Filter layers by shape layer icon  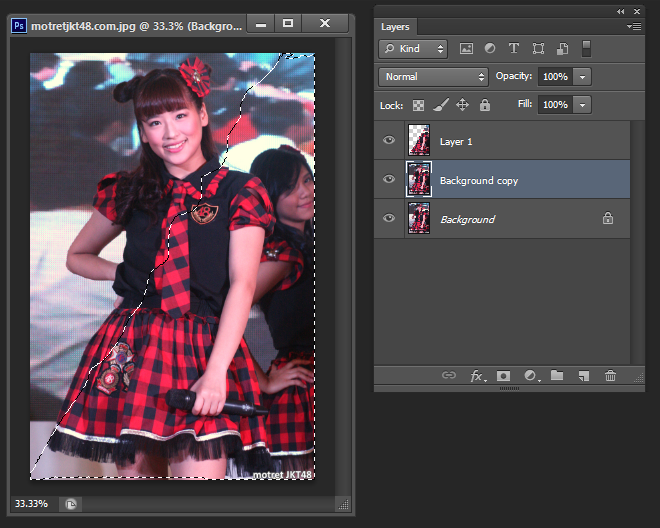point(538,48)
